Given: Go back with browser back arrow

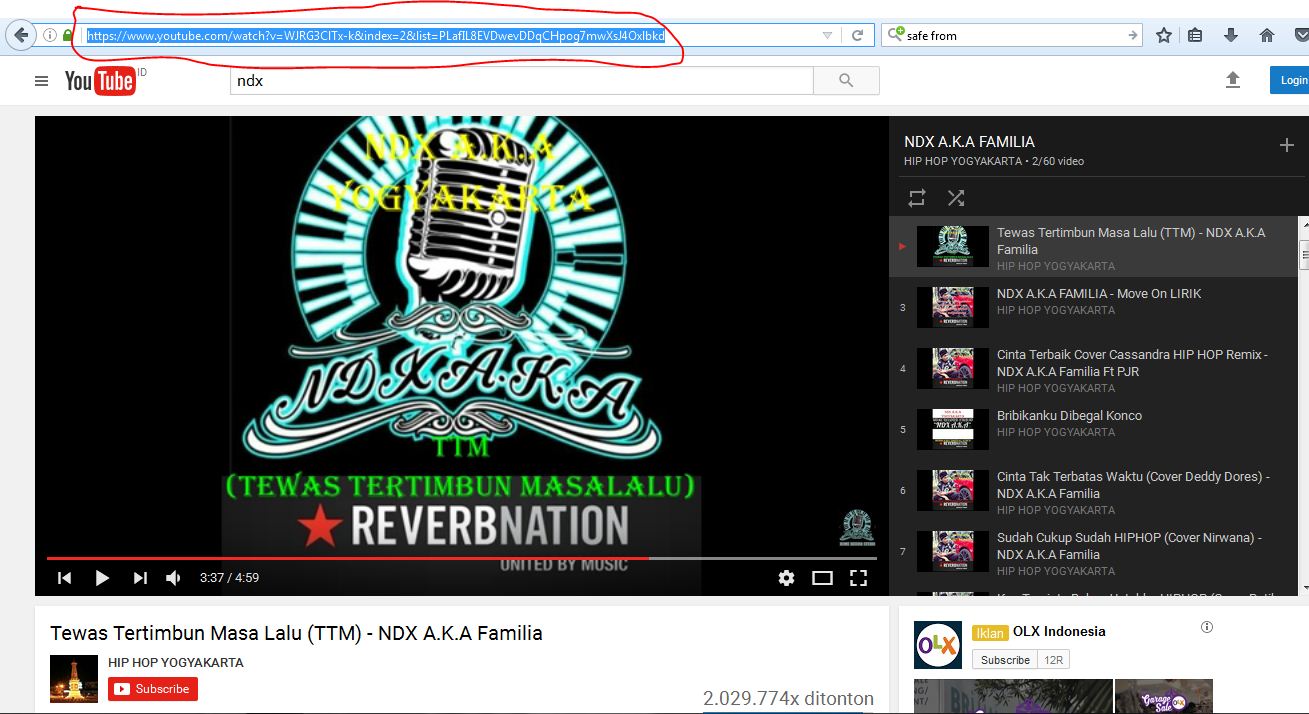Looking at the screenshot, I should click(x=21, y=35).
